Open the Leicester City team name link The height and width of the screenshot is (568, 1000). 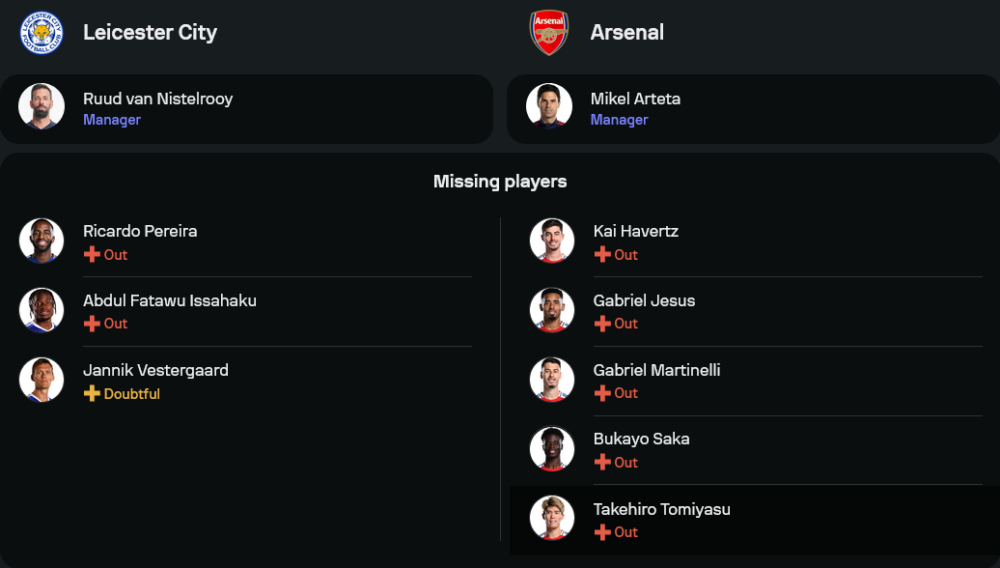pos(150,32)
